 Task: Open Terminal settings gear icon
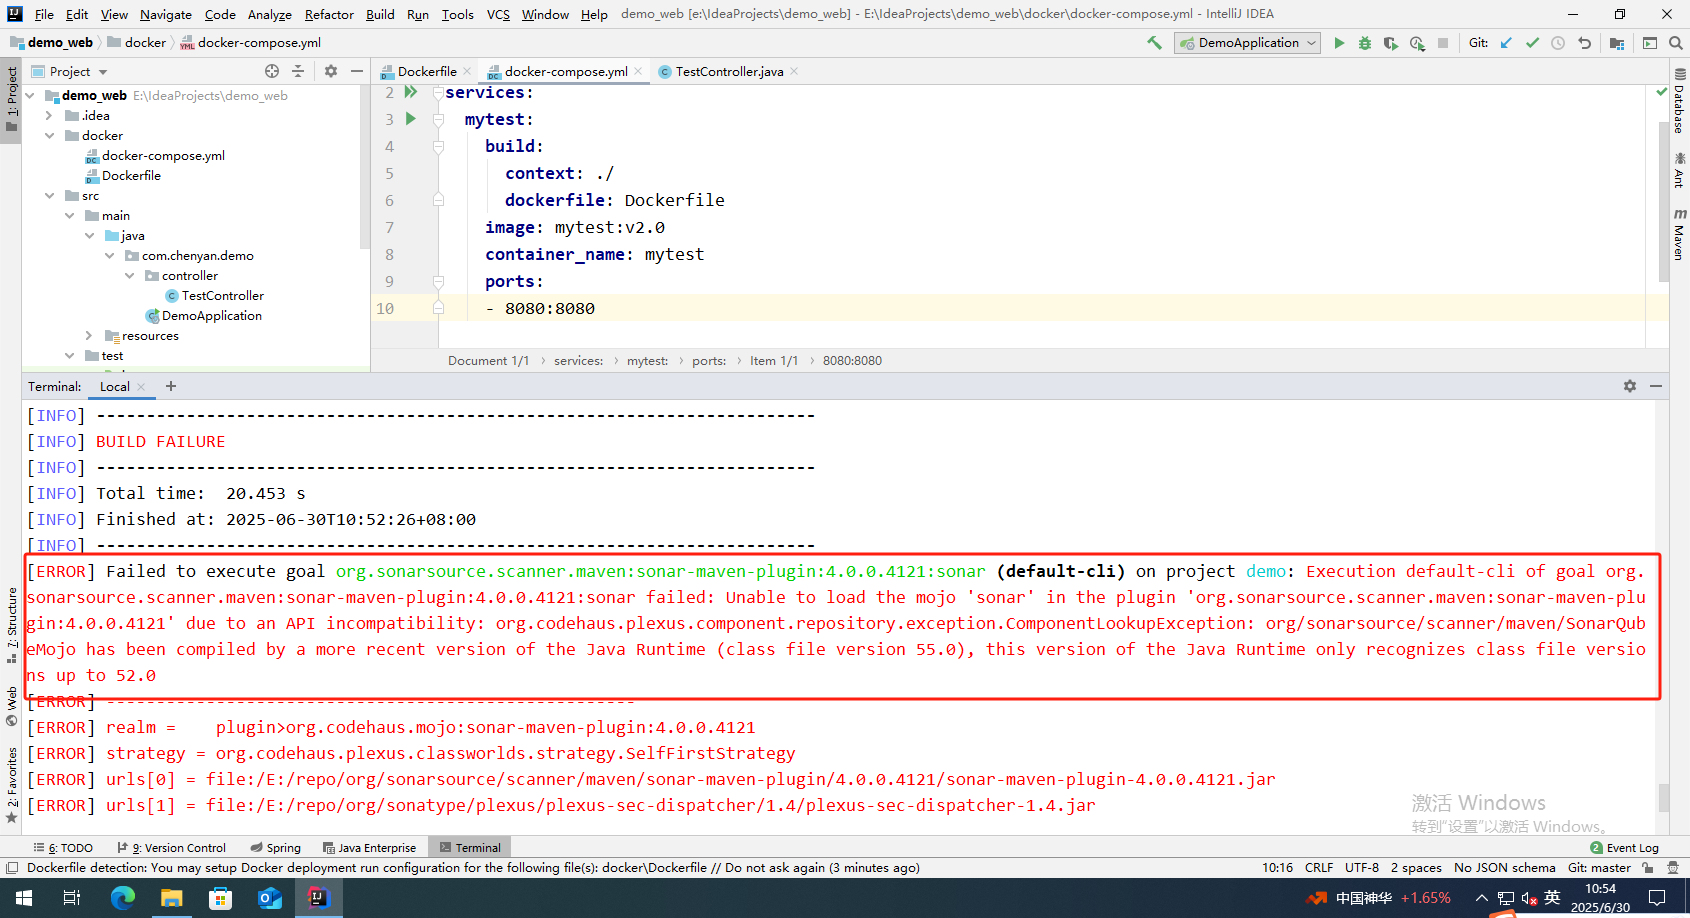pos(1630,386)
